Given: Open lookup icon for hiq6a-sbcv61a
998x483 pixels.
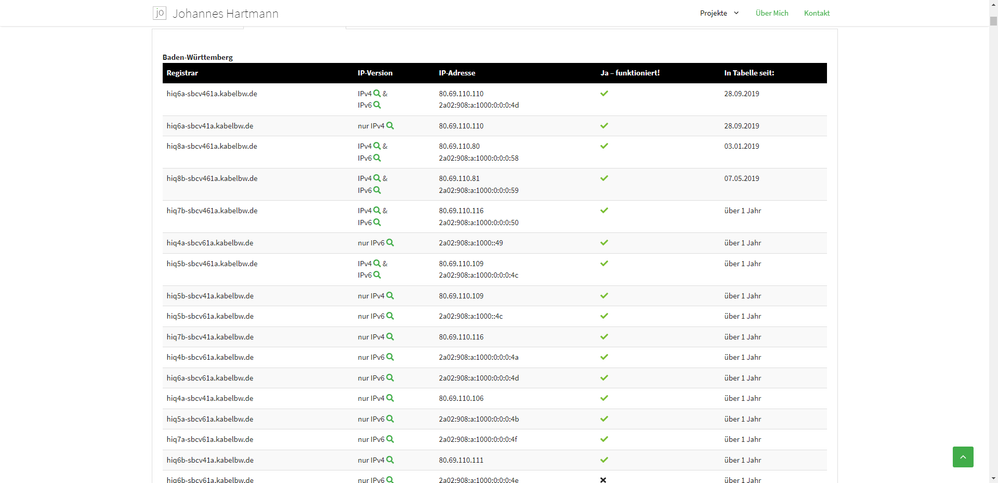Looking at the screenshot, I should coord(390,377).
